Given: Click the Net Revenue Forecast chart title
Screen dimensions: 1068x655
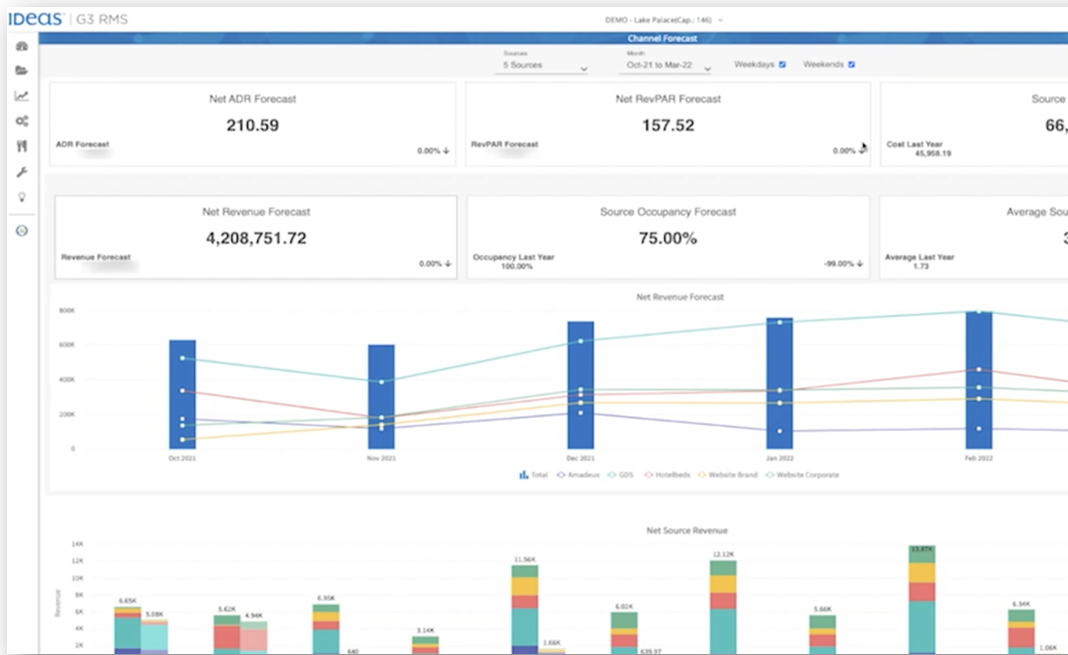Looking at the screenshot, I should click(x=680, y=297).
